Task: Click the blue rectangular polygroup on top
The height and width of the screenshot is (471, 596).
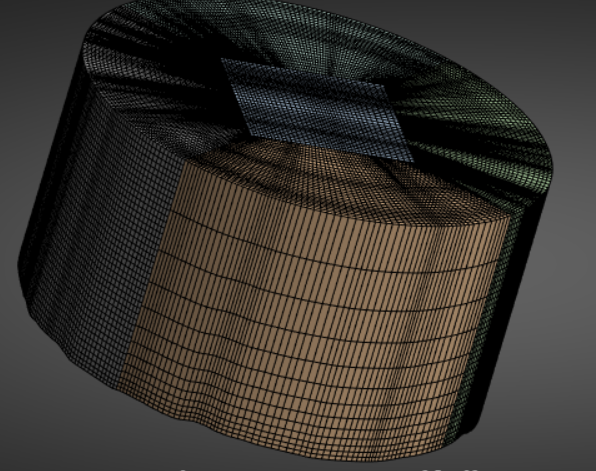Action: pyautogui.click(x=317, y=110)
